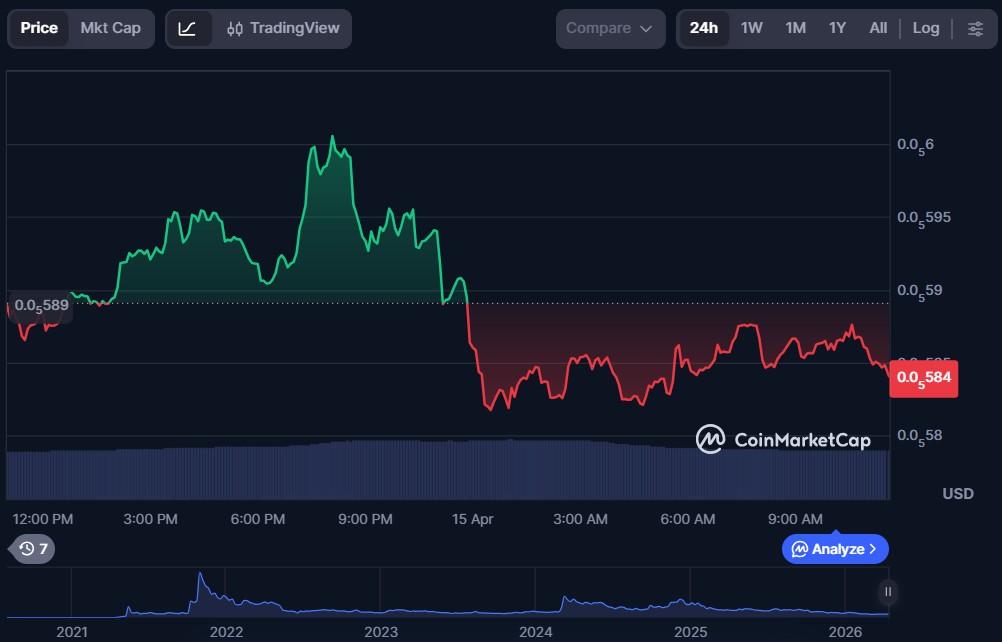The width and height of the screenshot is (1002, 642).
Task: Click the opening price label 0.0₅589
Action: (x=41, y=305)
